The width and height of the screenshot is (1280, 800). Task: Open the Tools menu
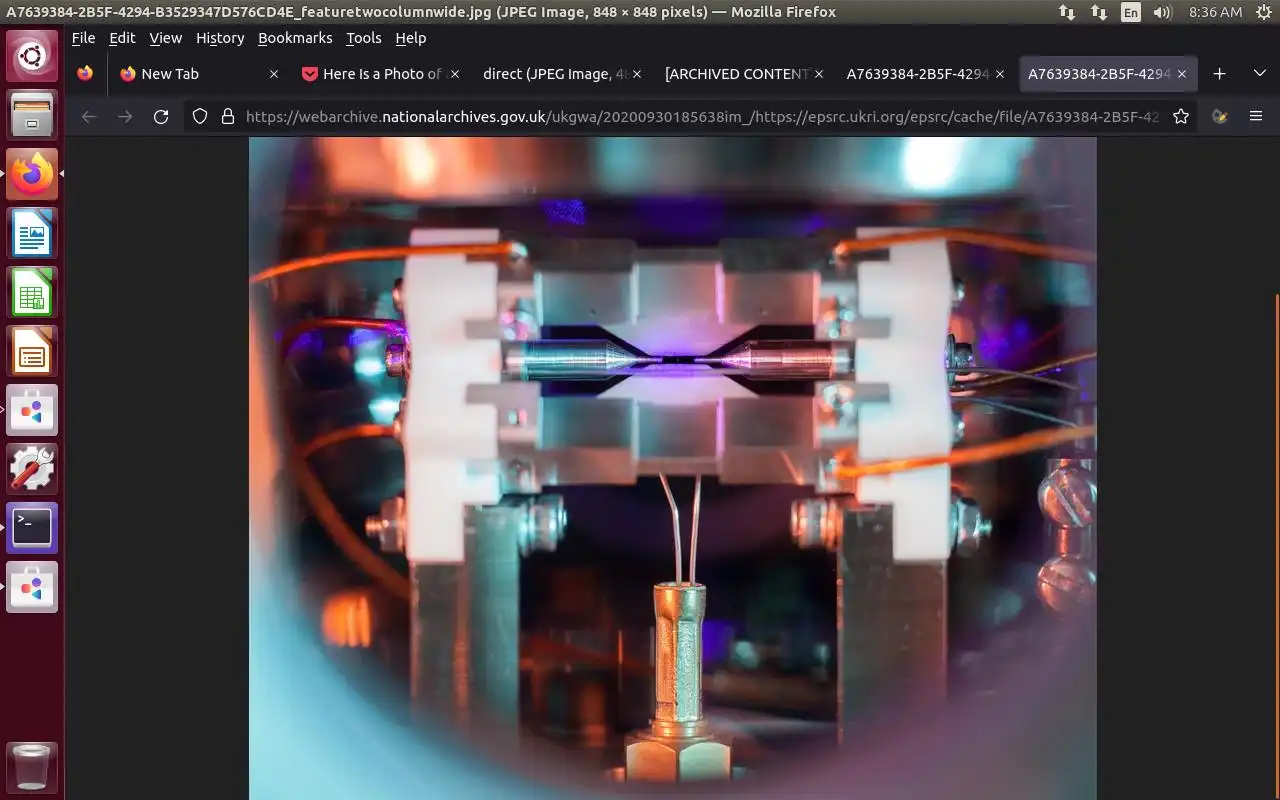[x=364, y=38]
